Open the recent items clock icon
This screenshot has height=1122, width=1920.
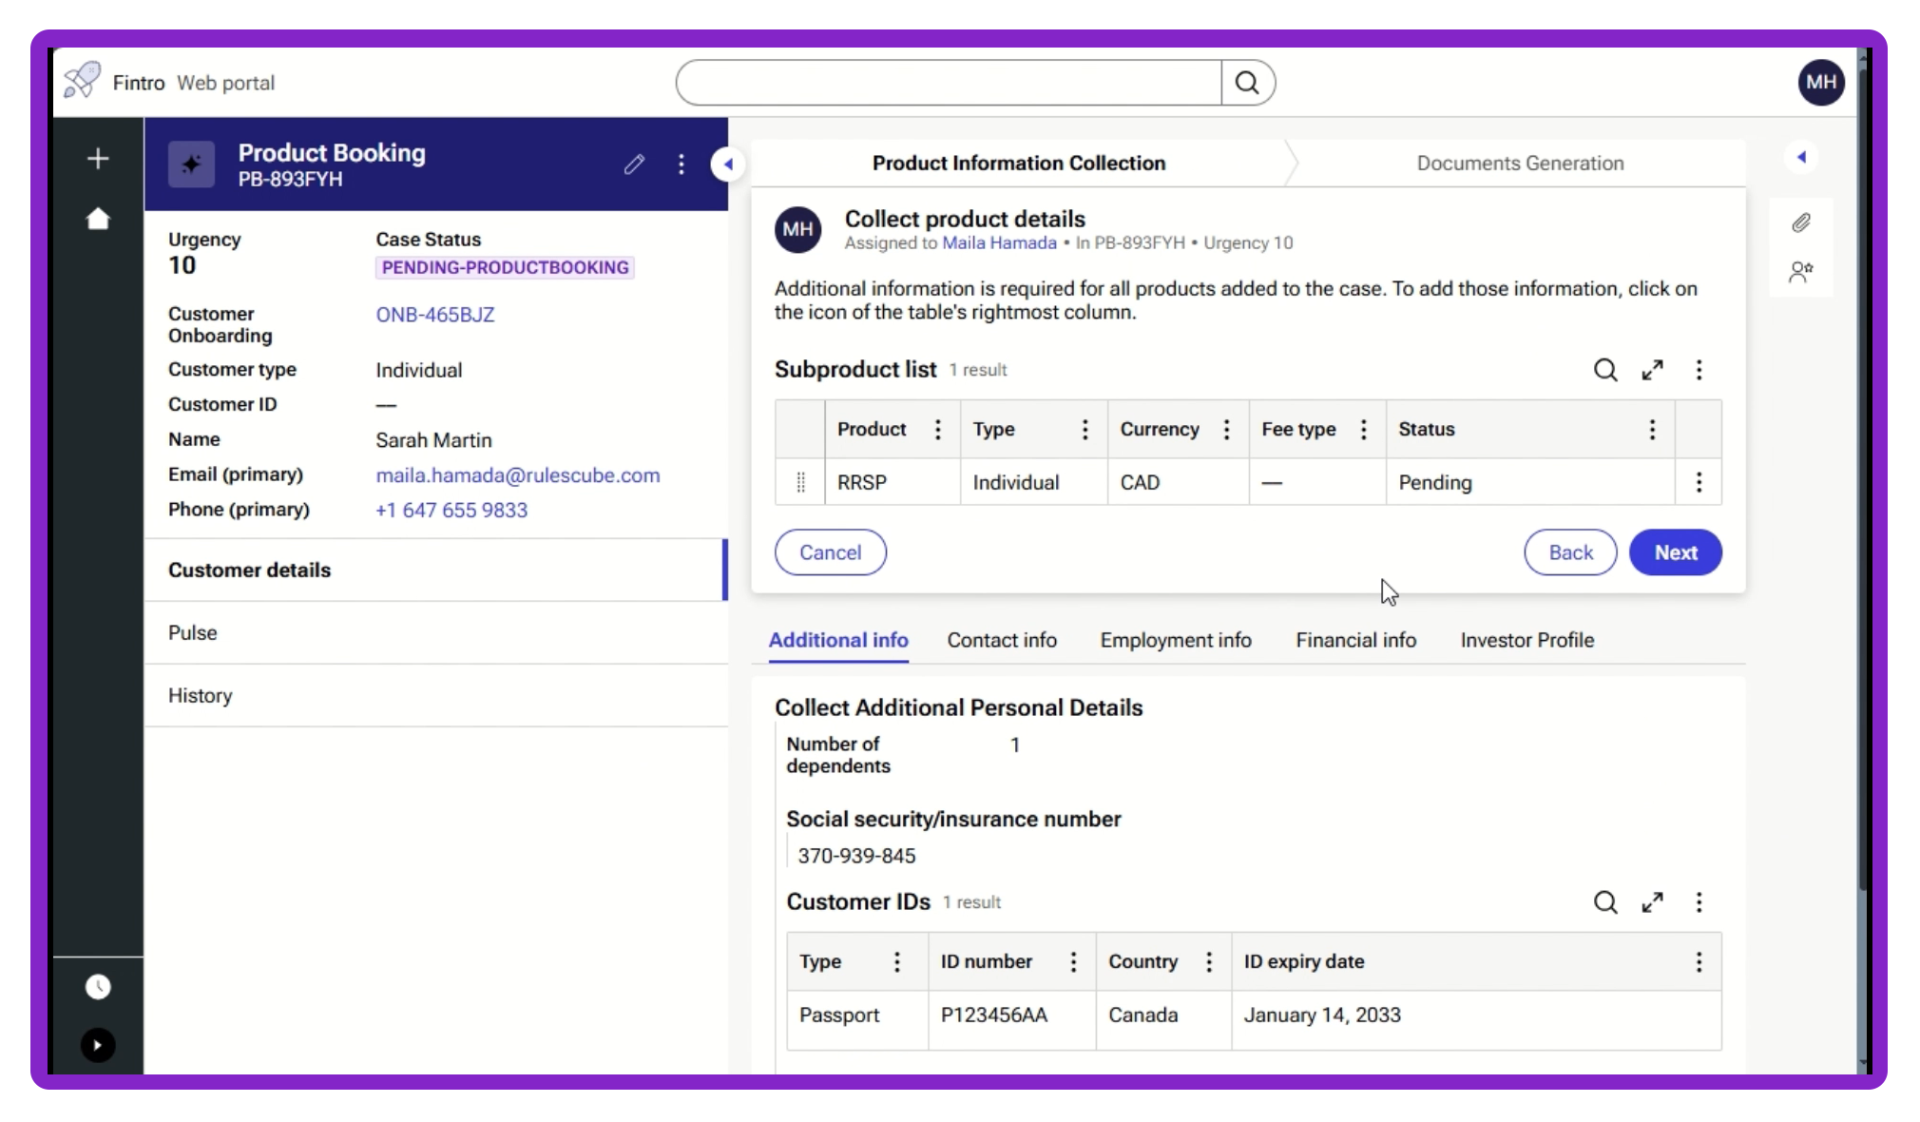[x=98, y=987]
